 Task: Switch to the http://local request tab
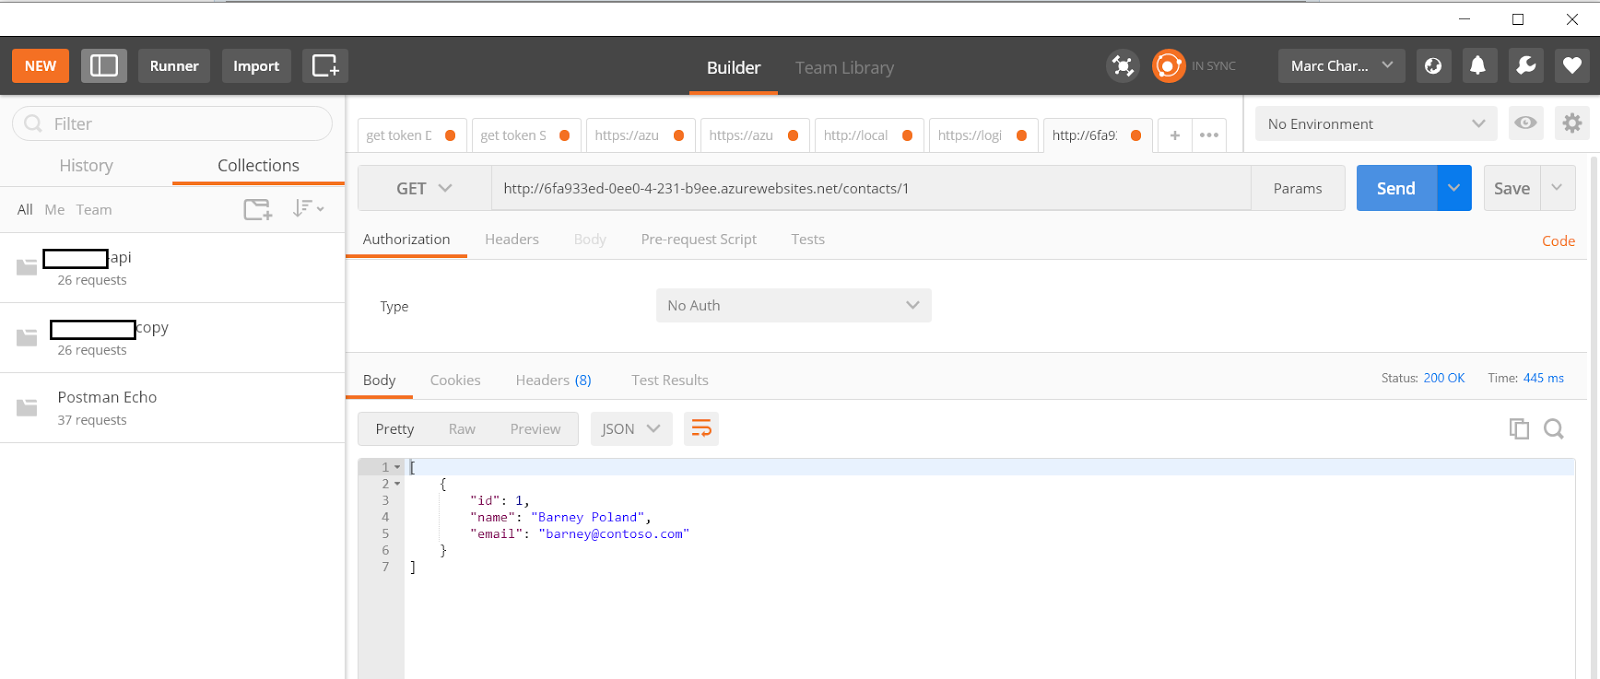point(867,135)
